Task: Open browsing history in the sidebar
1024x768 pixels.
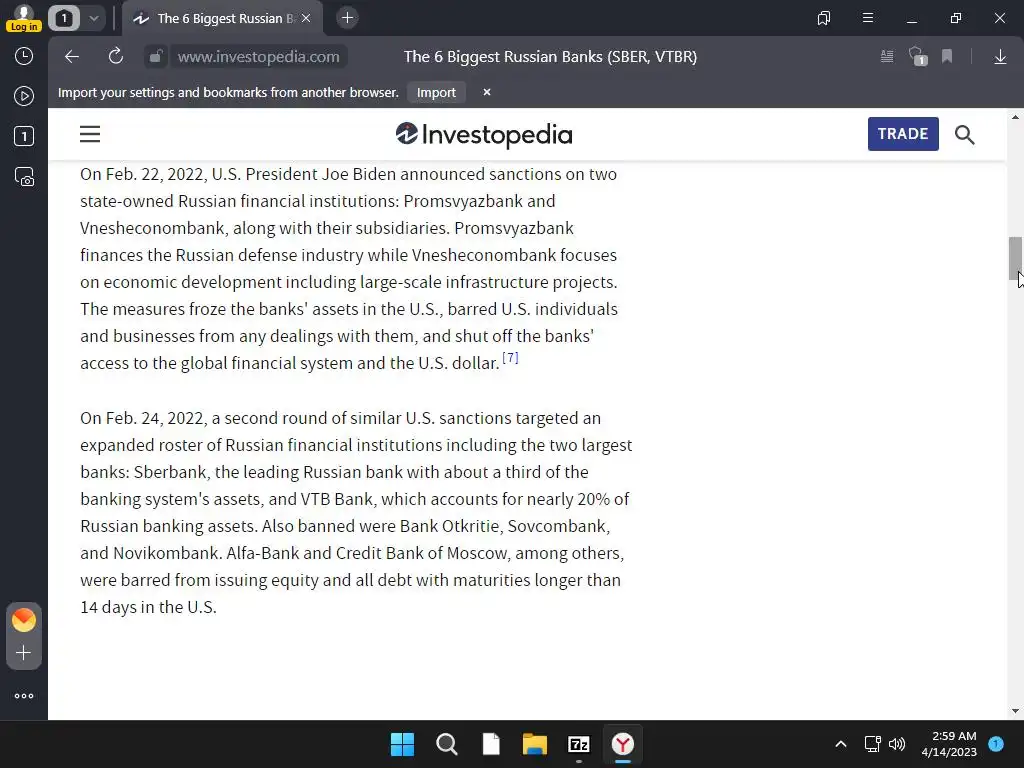Action: (x=24, y=56)
